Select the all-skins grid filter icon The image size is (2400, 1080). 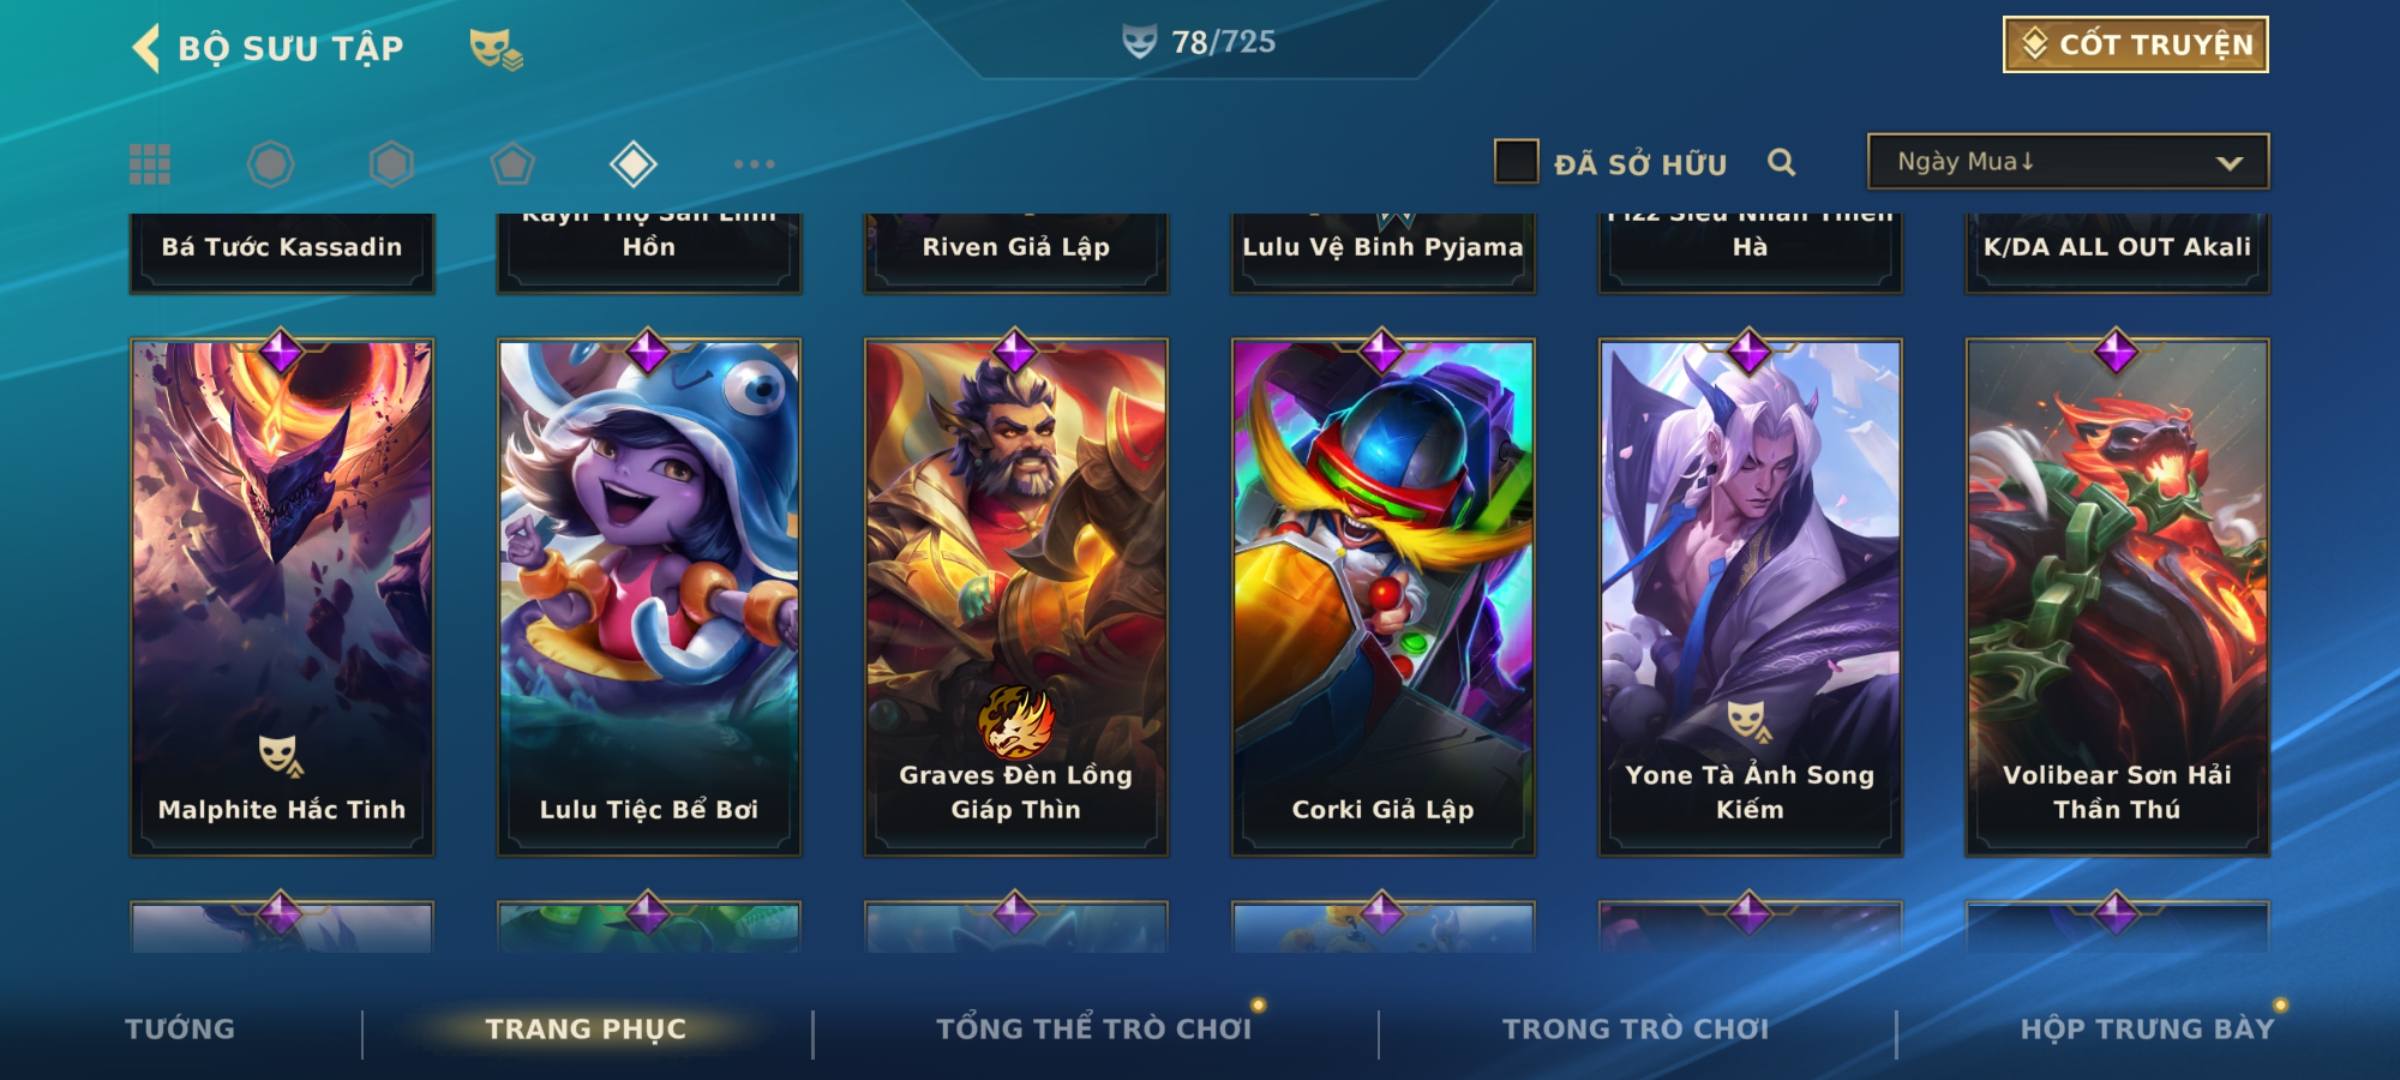150,164
